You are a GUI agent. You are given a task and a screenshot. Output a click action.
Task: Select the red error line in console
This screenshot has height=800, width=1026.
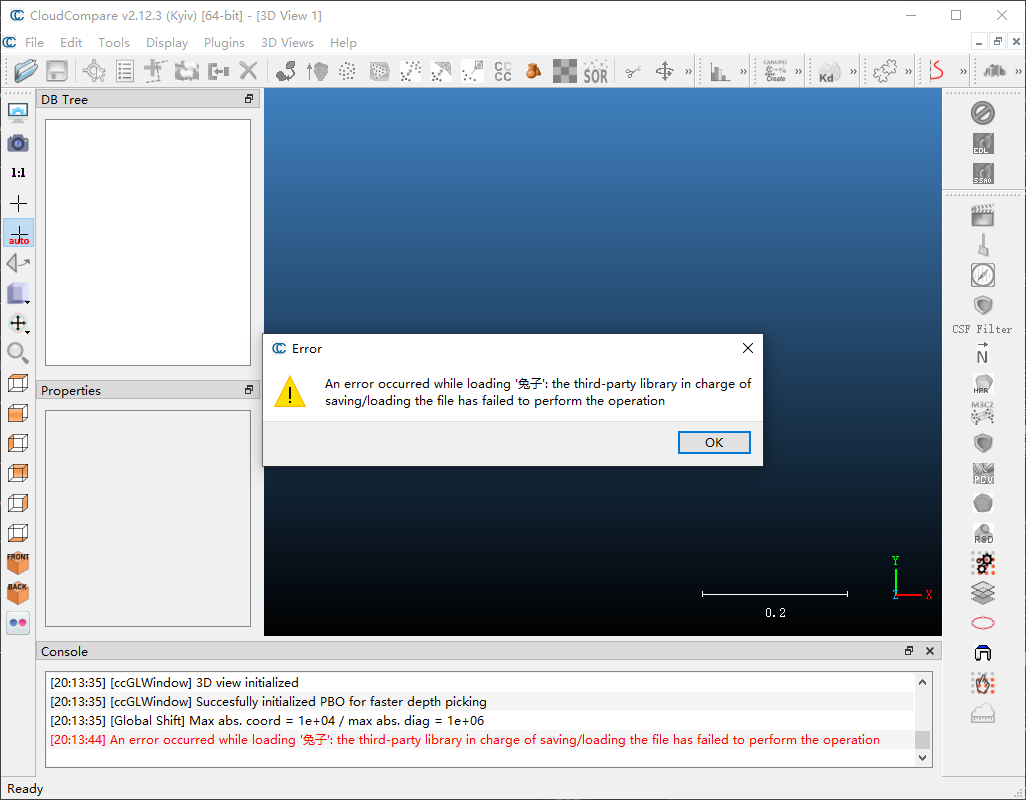click(480, 740)
